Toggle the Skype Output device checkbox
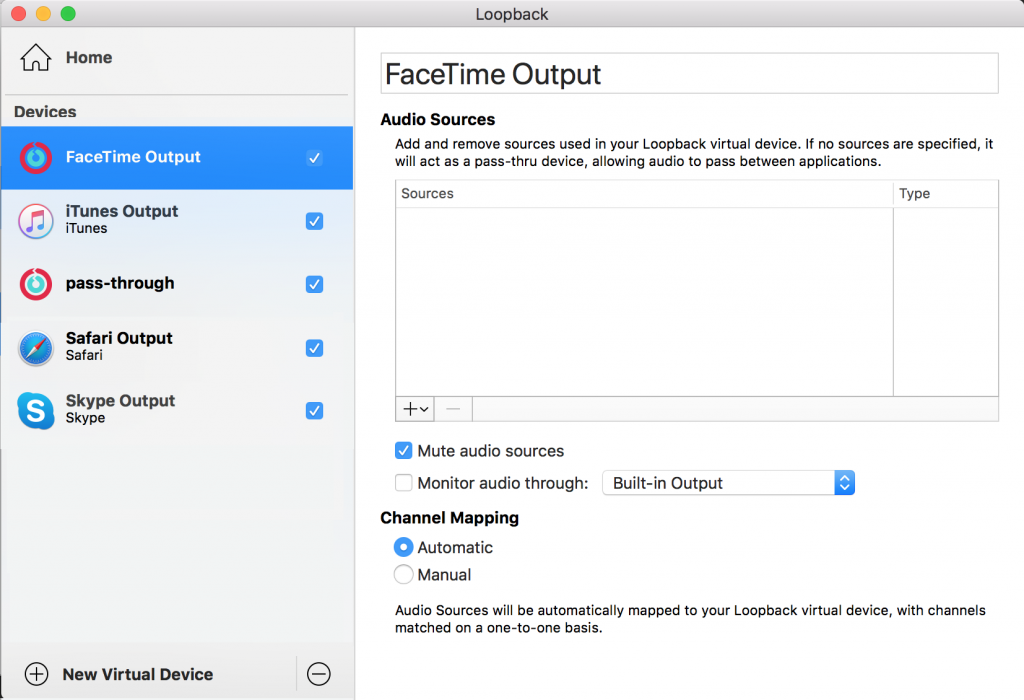The image size is (1024, 700). (314, 410)
